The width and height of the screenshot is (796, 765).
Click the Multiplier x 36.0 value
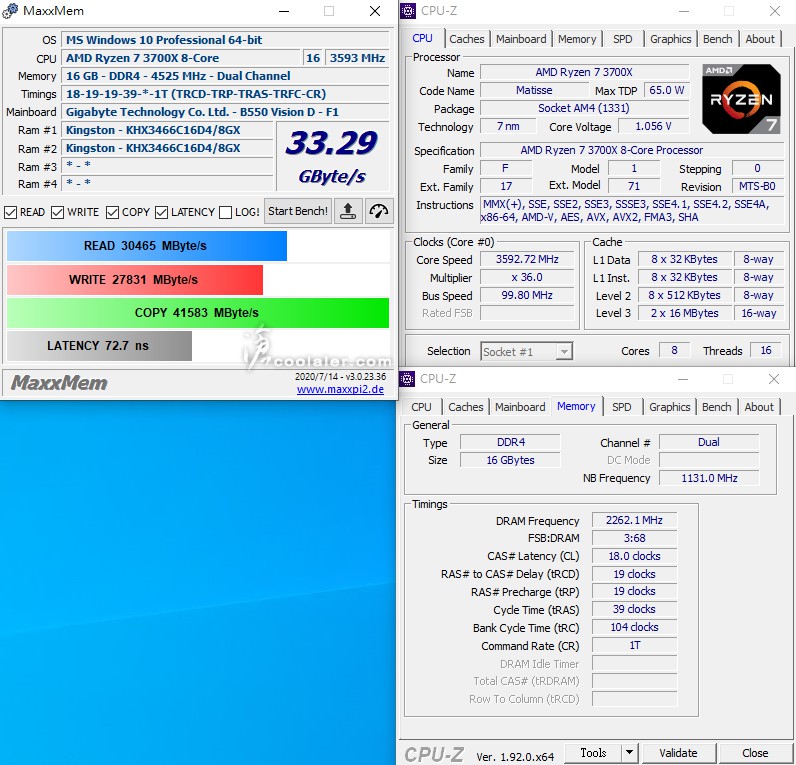click(x=527, y=277)
